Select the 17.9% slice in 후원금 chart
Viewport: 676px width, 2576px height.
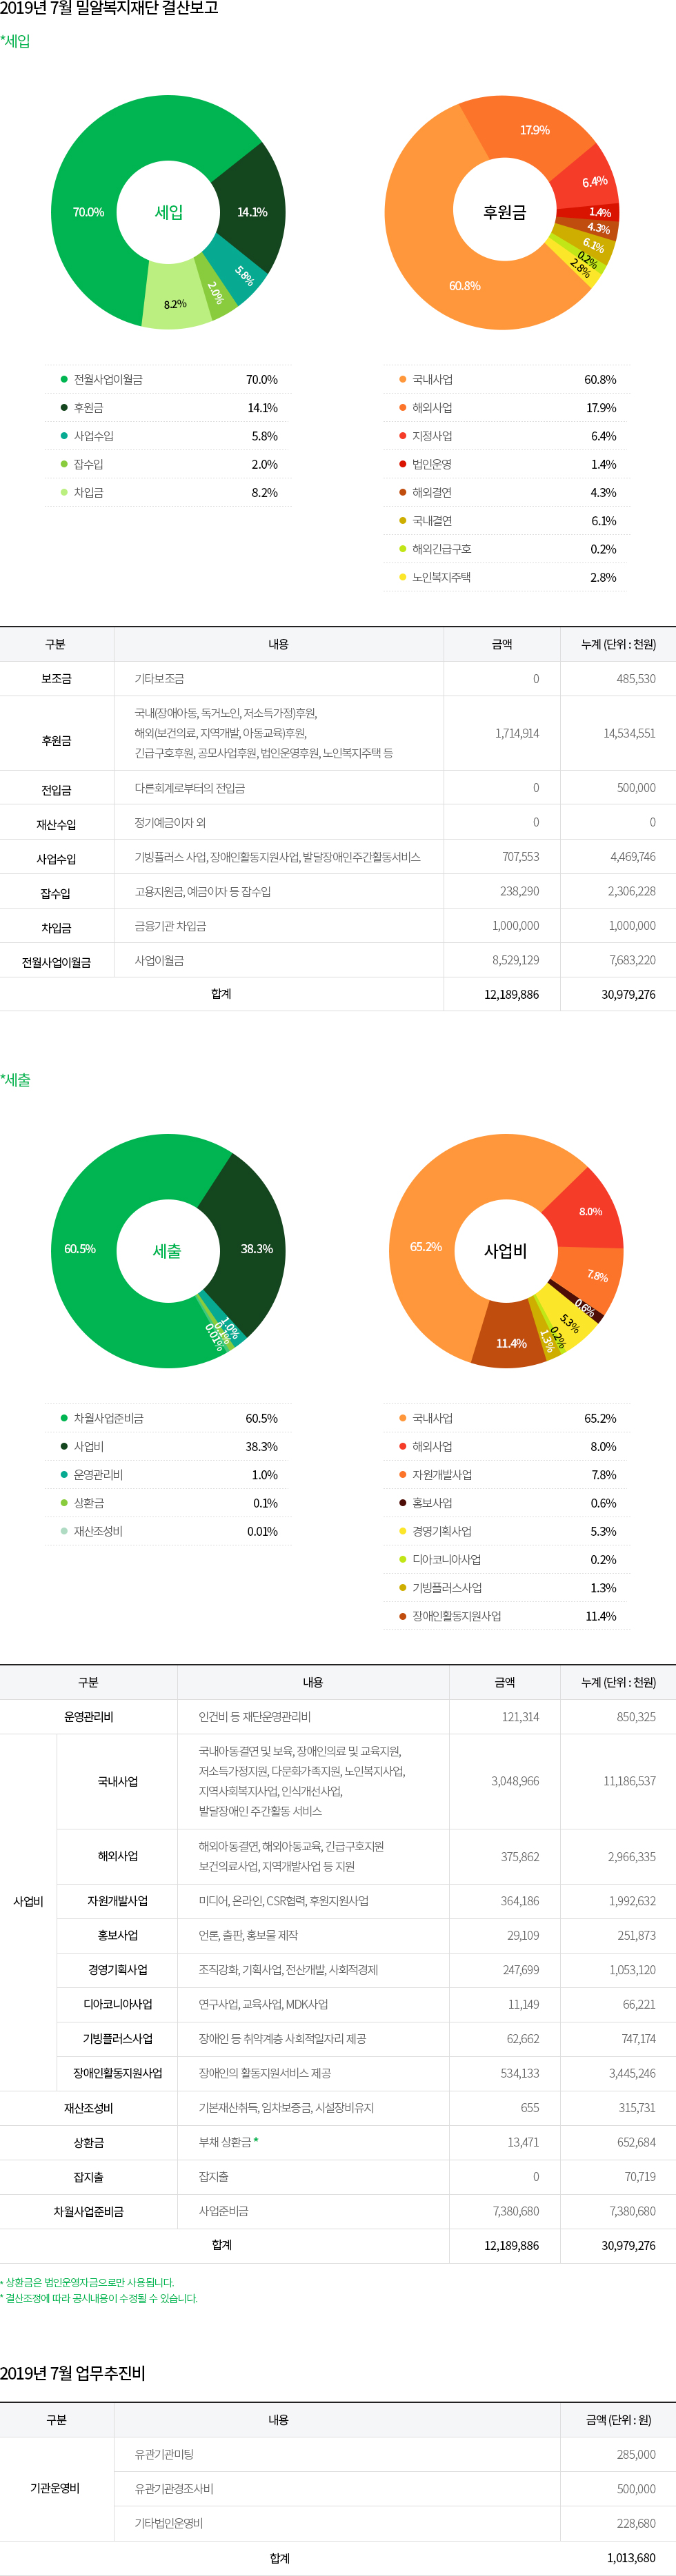[x=534, y=130]
